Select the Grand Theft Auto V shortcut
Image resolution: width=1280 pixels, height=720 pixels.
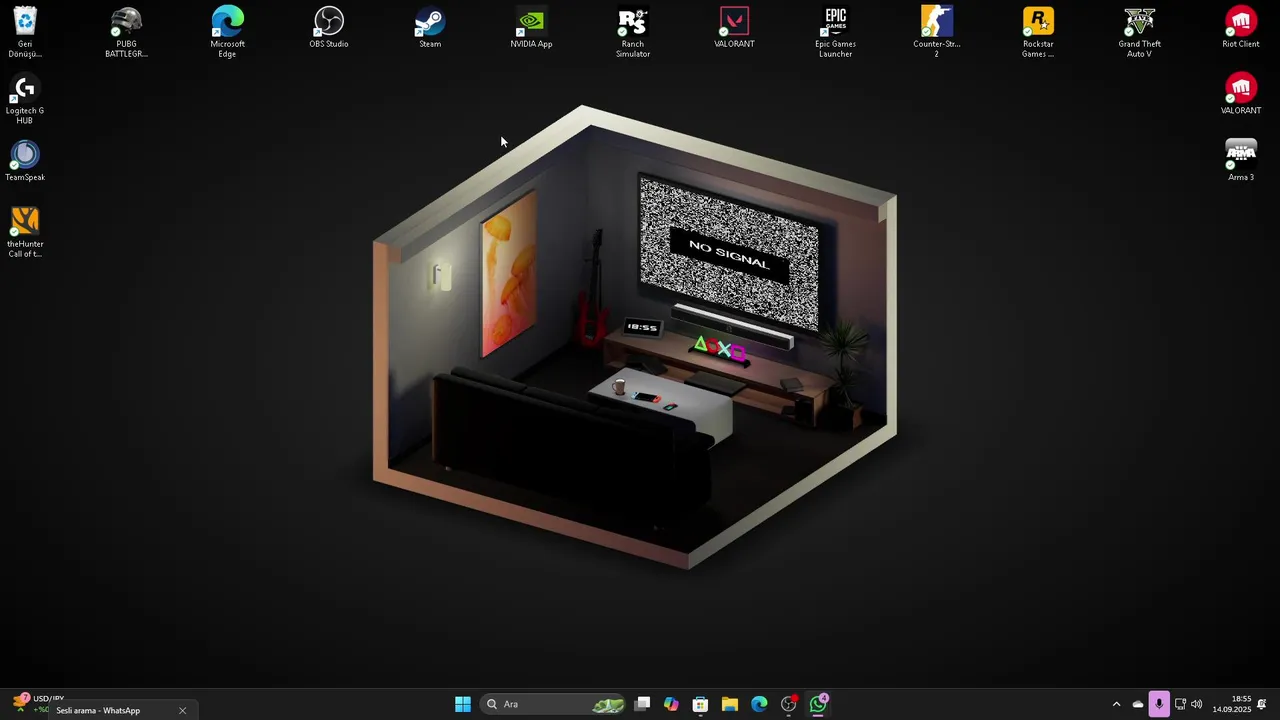click(1139, 32)
